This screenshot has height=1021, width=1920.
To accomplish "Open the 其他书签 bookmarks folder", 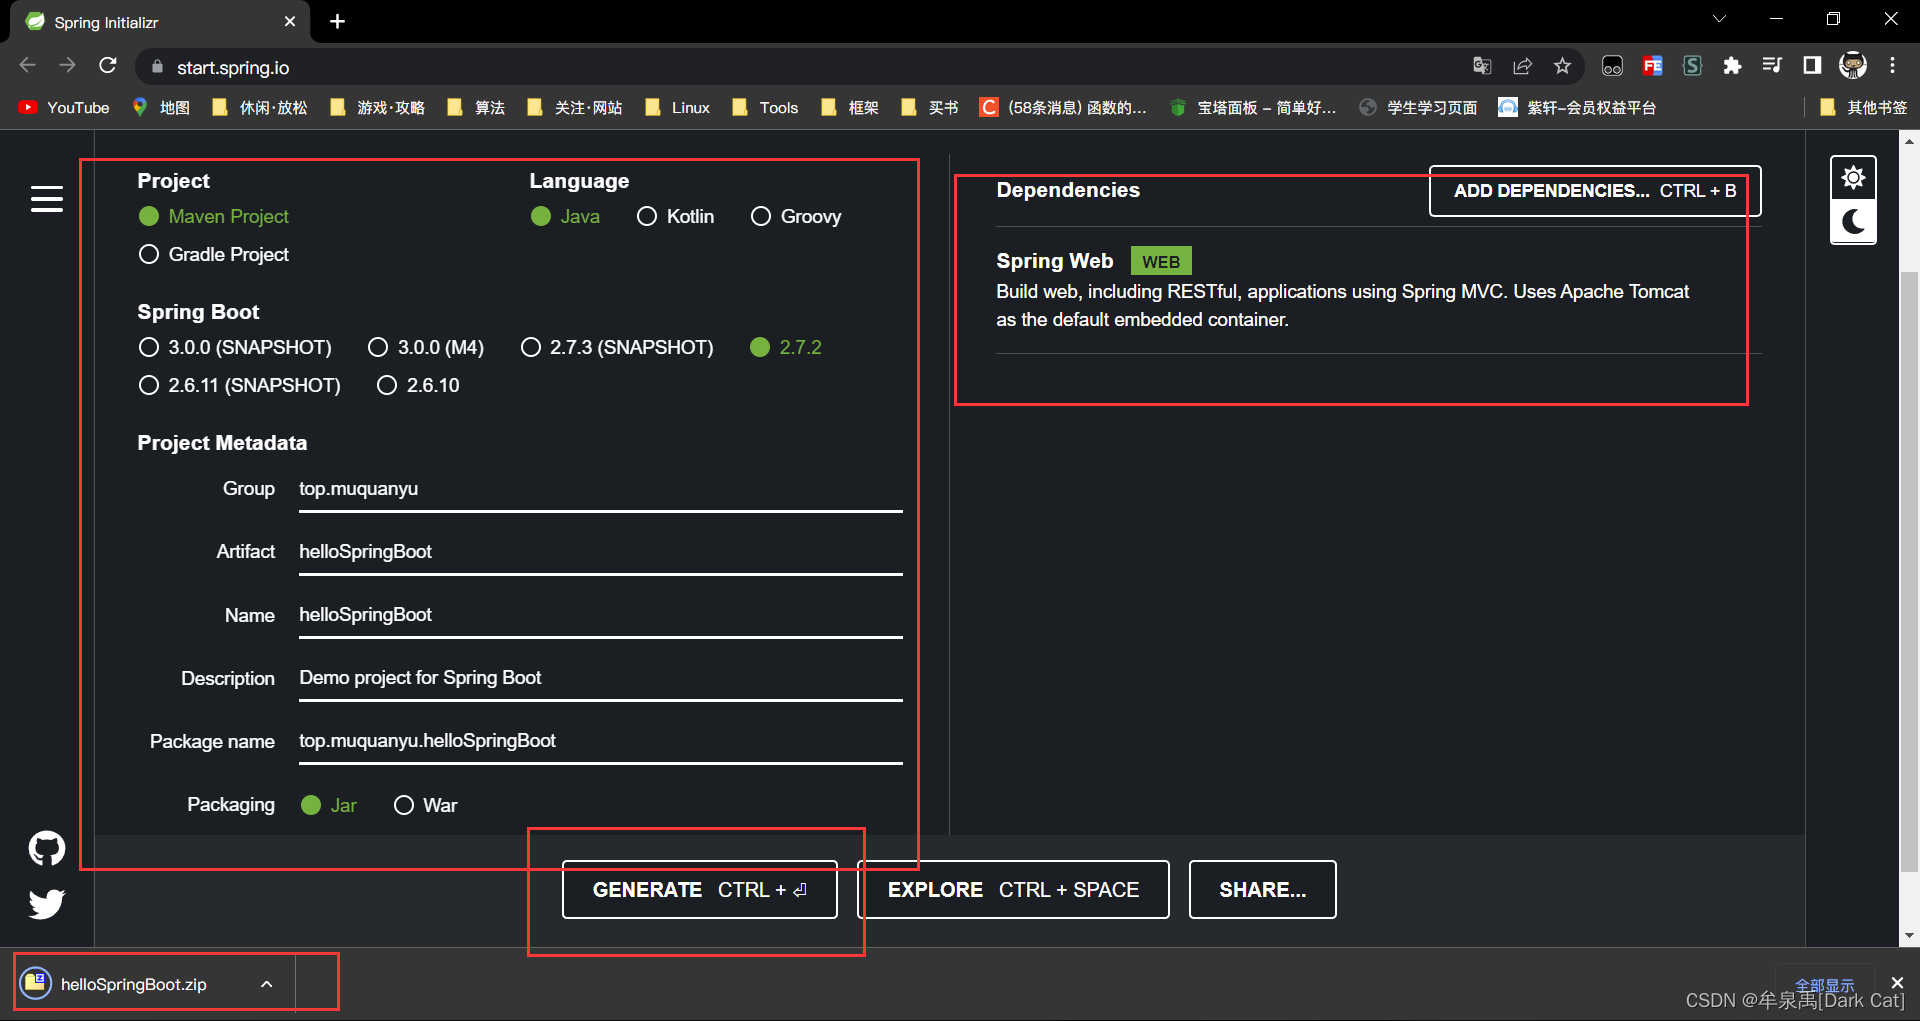I will 1863,107.
